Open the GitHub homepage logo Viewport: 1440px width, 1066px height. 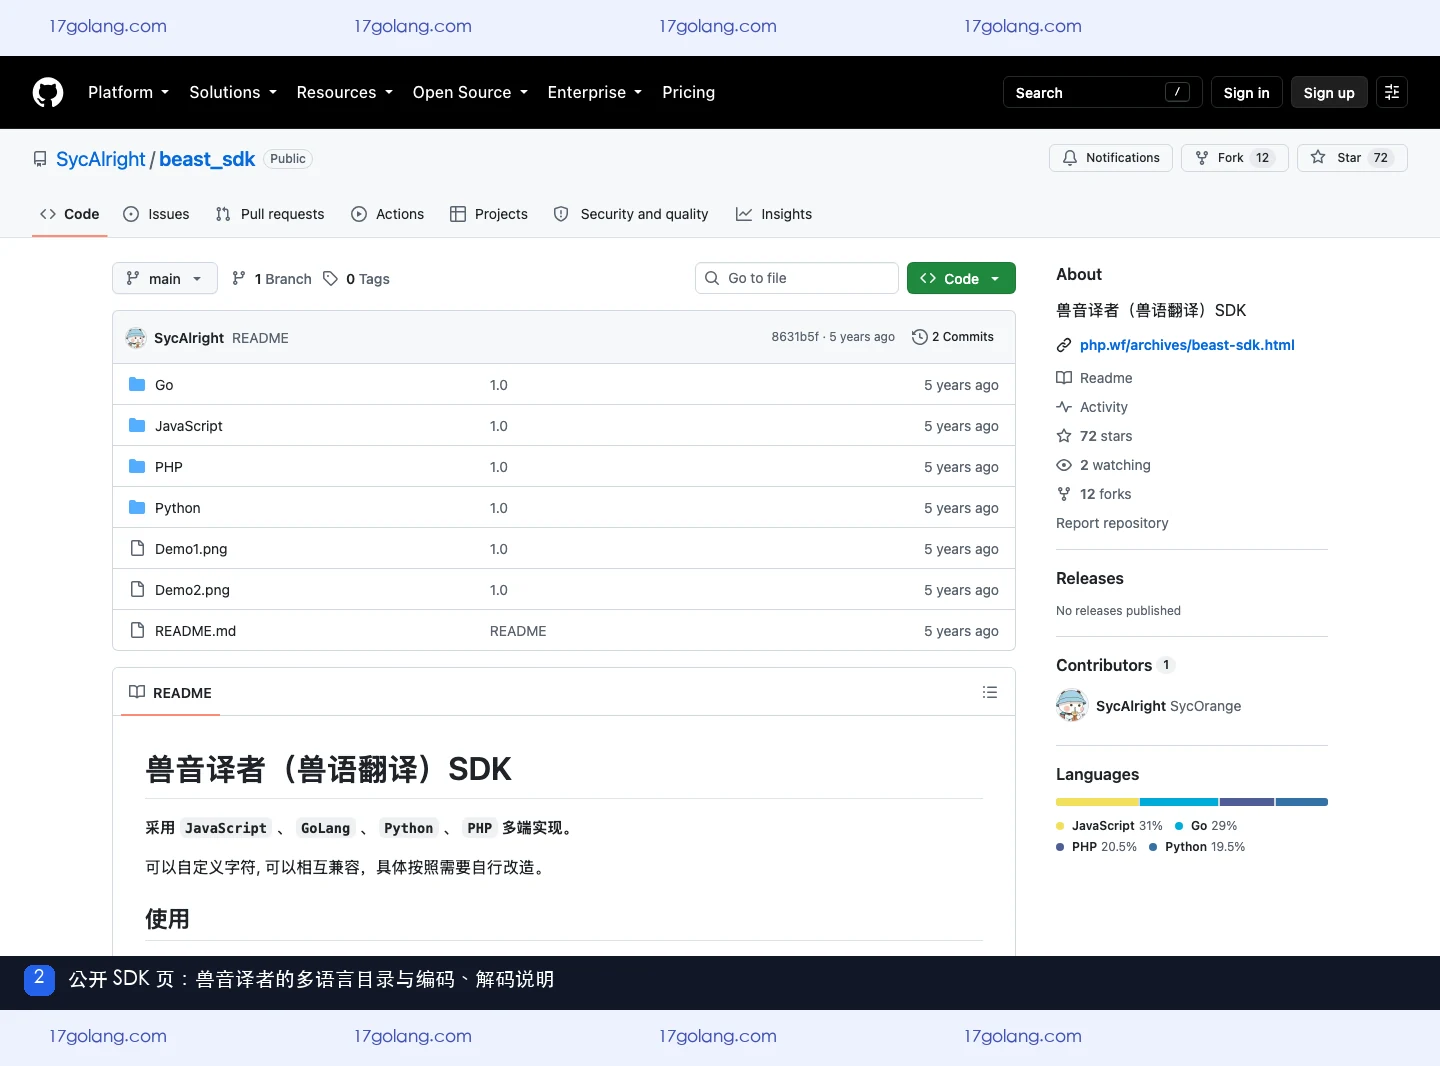(48, 92)
